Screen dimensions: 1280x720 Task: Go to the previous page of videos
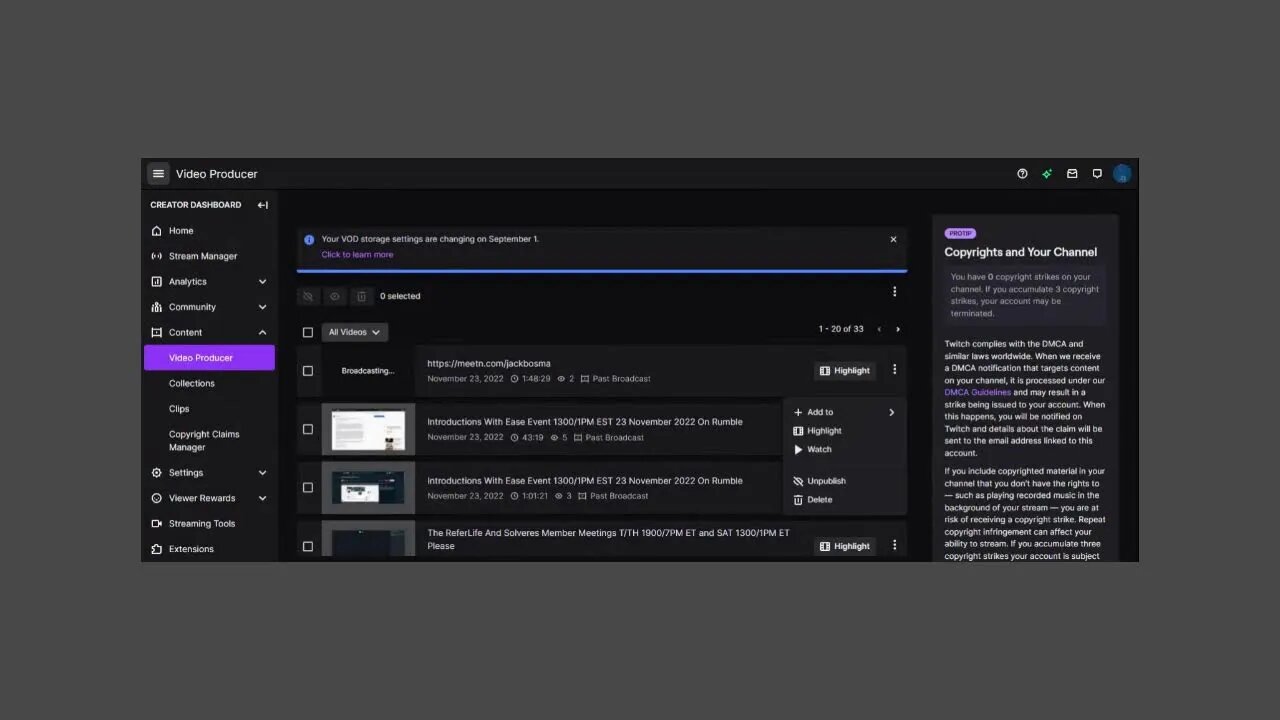879,329
